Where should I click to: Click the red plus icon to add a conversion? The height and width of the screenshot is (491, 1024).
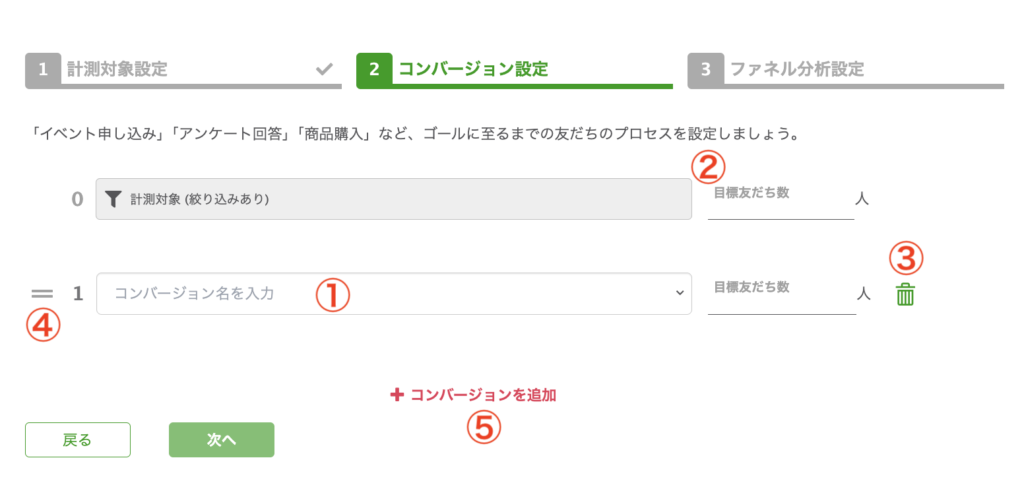(x=396, y=395)
